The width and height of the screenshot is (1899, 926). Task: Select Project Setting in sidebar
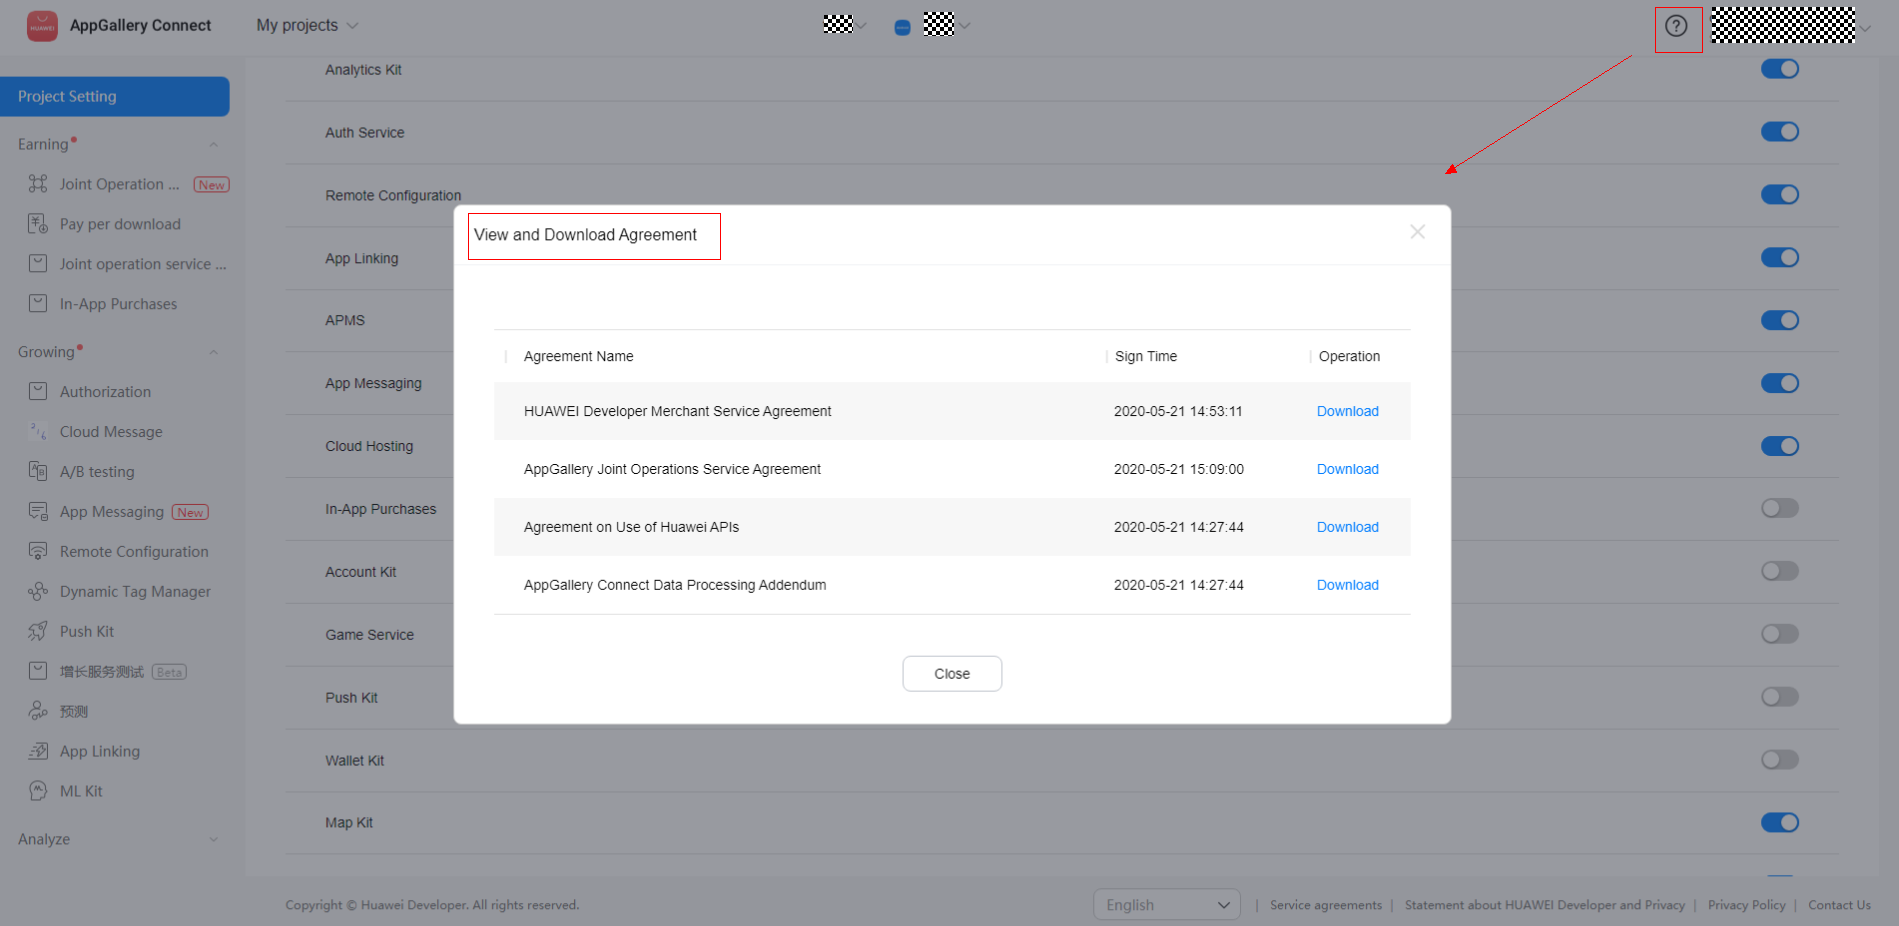click(115, 97)
